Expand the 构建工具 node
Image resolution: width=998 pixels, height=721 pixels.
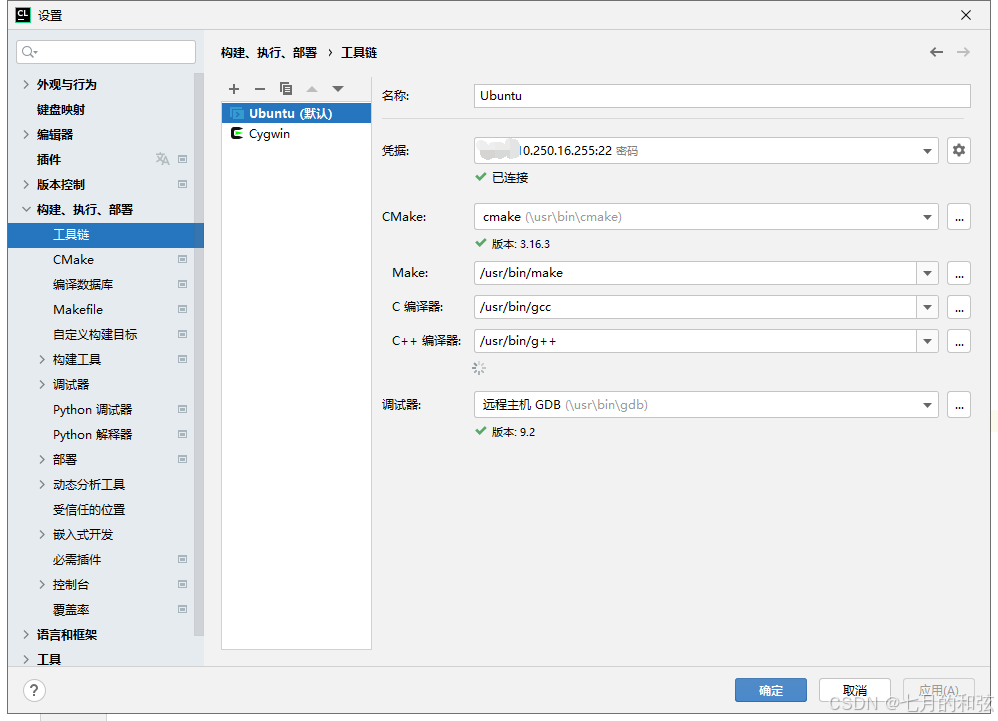42,360
